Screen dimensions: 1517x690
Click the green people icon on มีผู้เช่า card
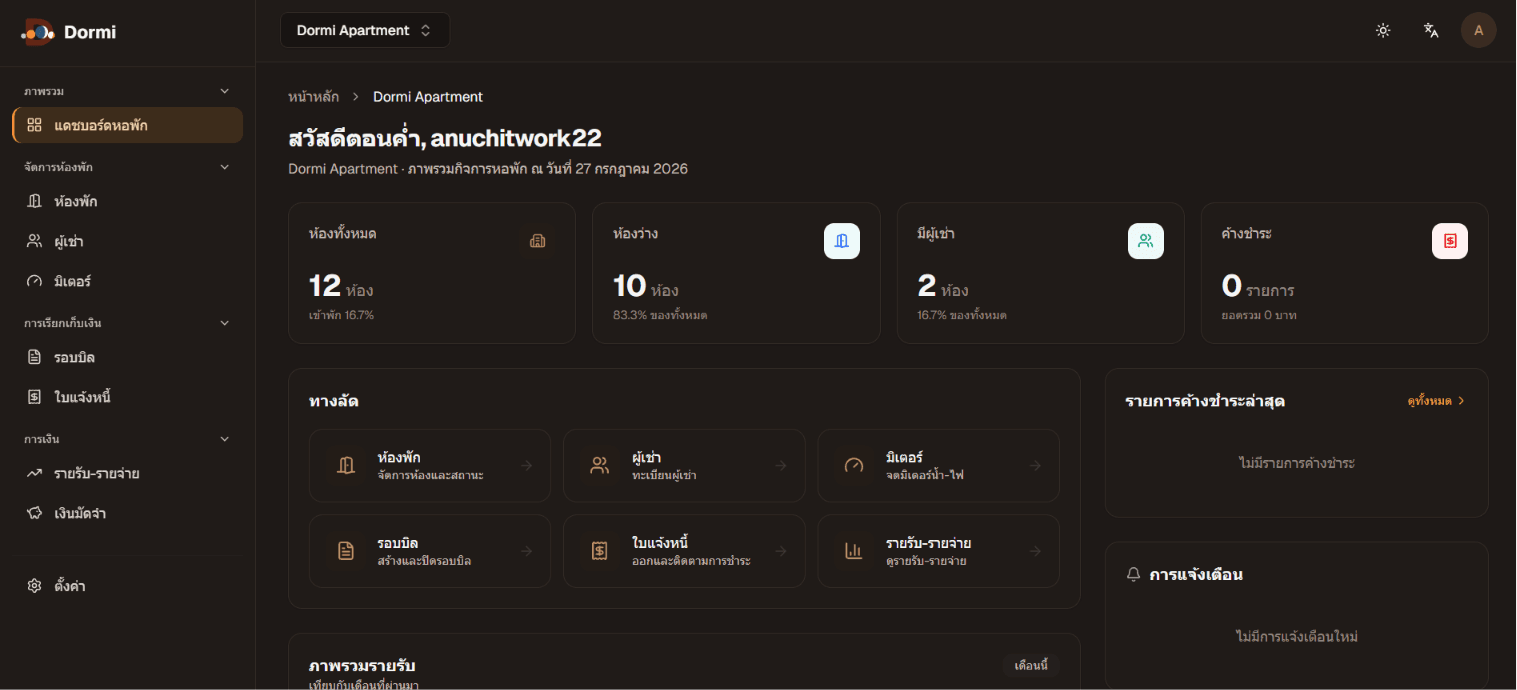[1146, 241]
